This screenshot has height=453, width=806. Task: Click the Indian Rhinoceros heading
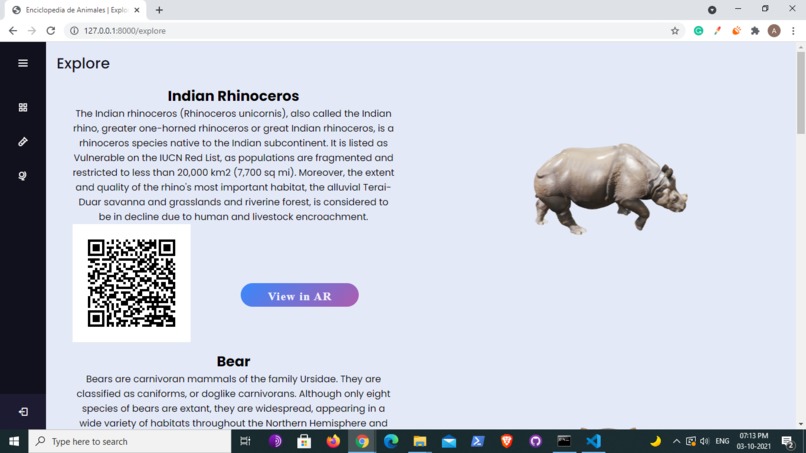233,96
